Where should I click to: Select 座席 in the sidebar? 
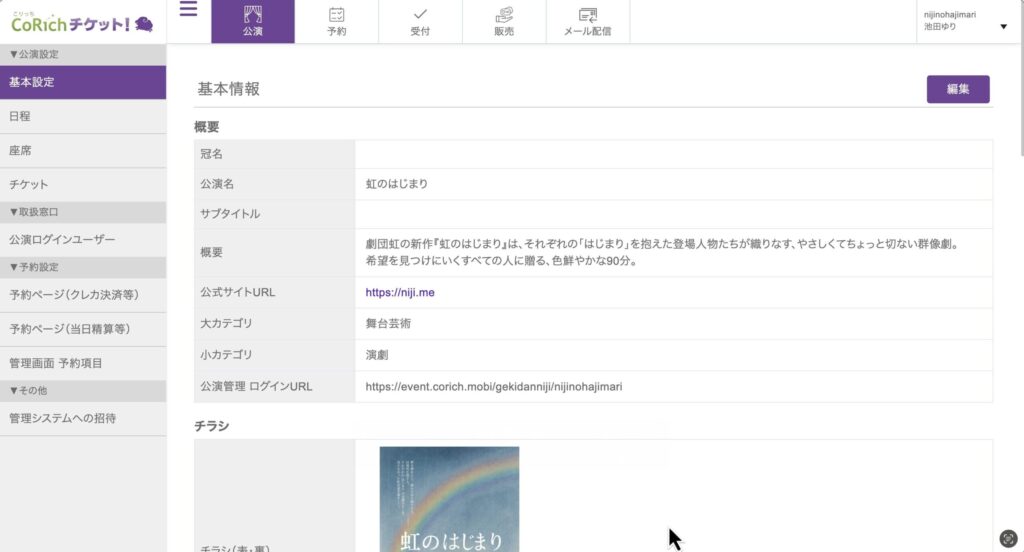[x=20, y=150]
